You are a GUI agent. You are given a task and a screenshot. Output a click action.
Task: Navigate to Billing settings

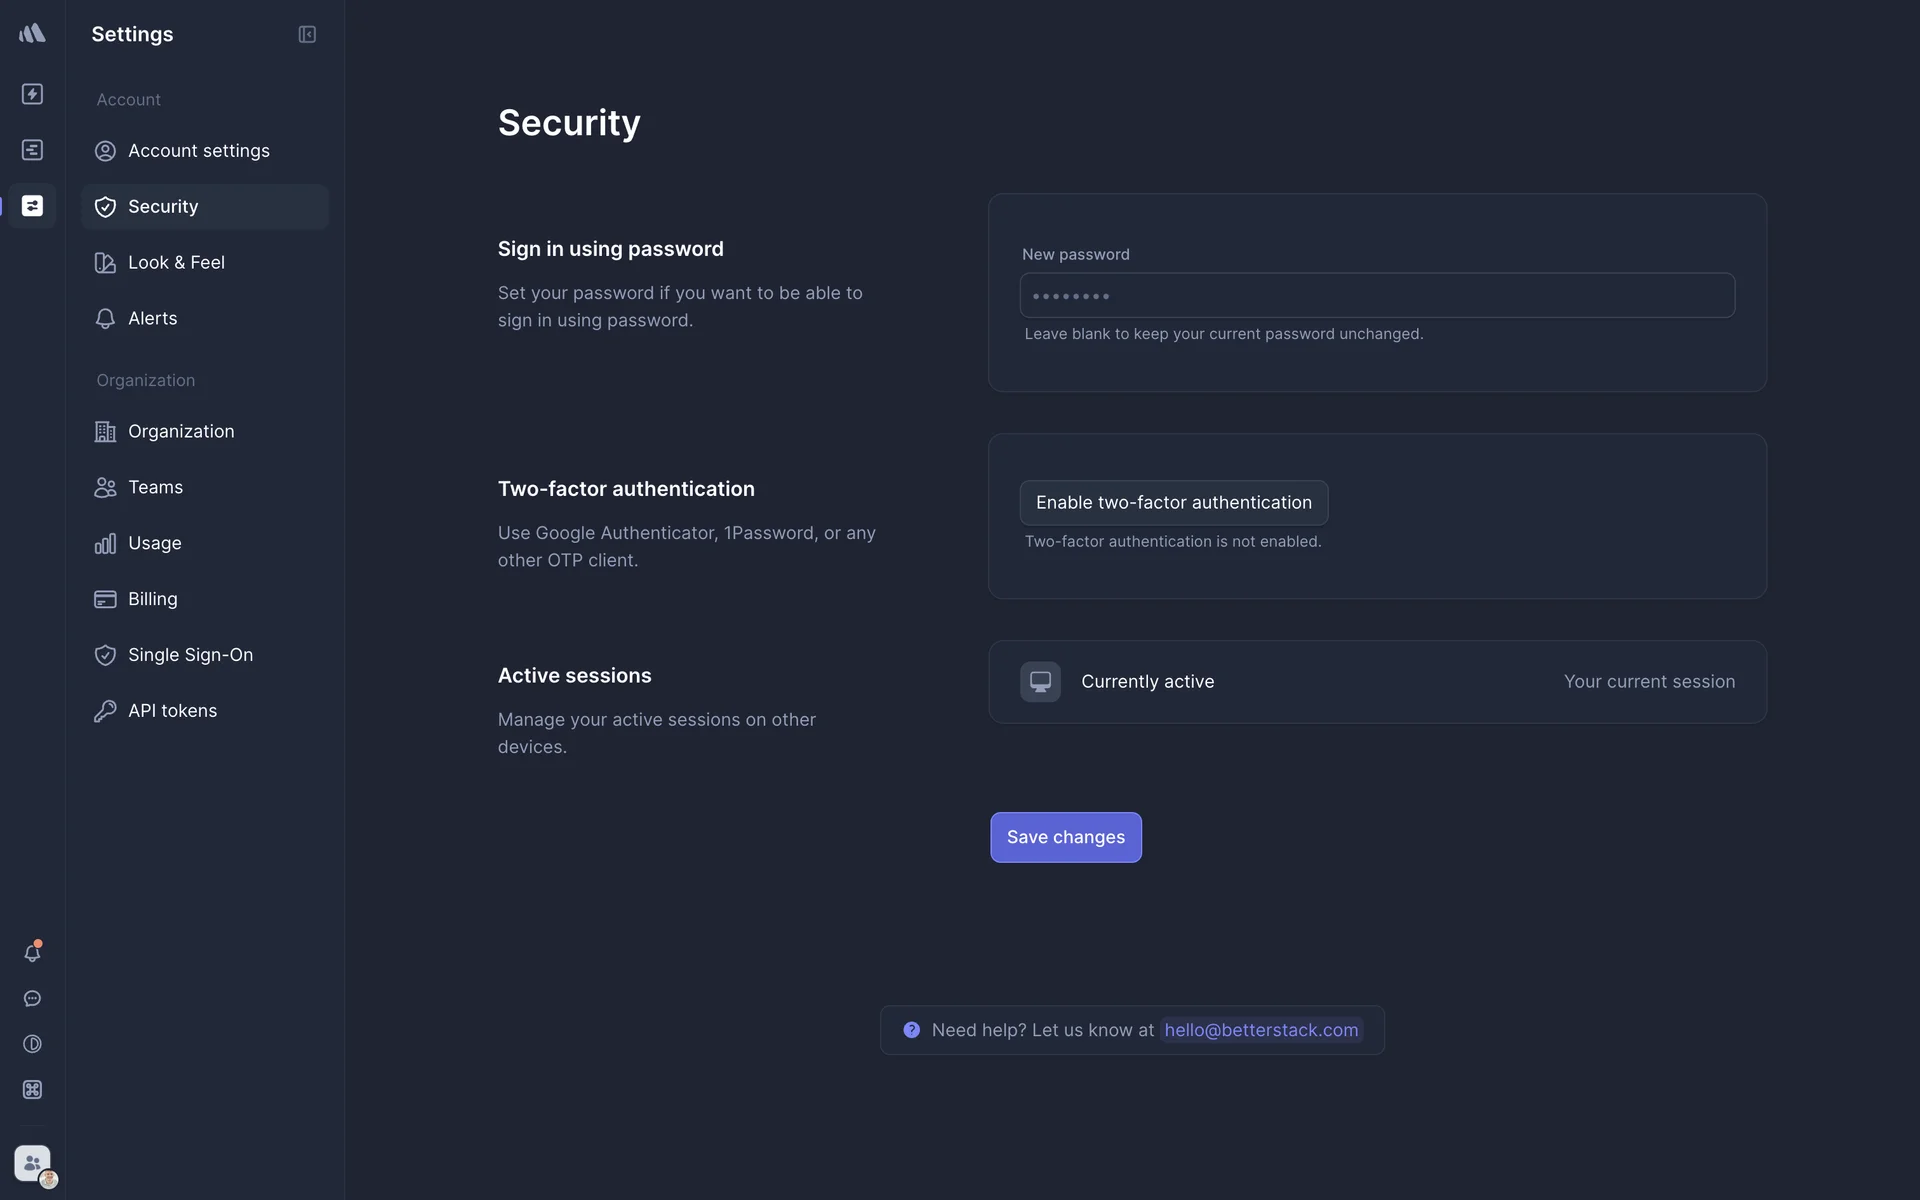point(152,600)
